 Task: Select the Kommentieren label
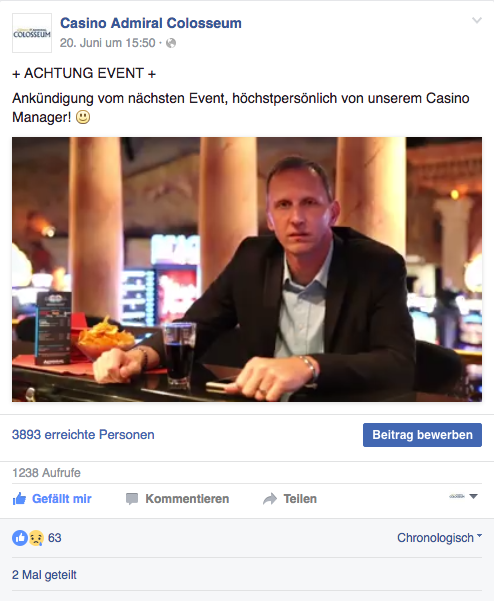click(x=187, y=499)
